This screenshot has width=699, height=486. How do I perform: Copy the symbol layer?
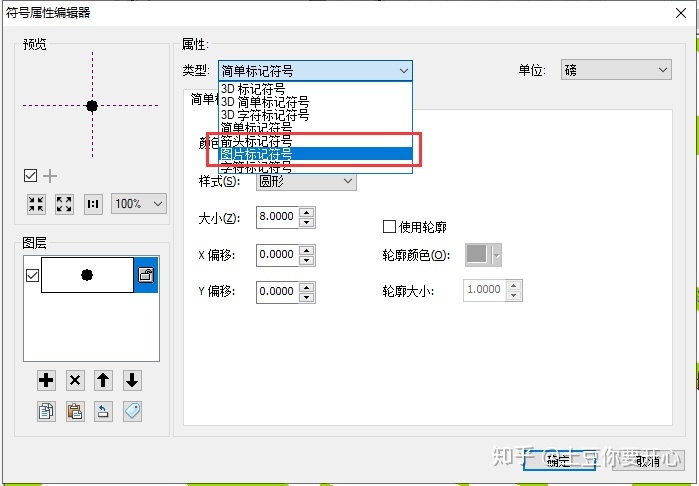(46, 411)
